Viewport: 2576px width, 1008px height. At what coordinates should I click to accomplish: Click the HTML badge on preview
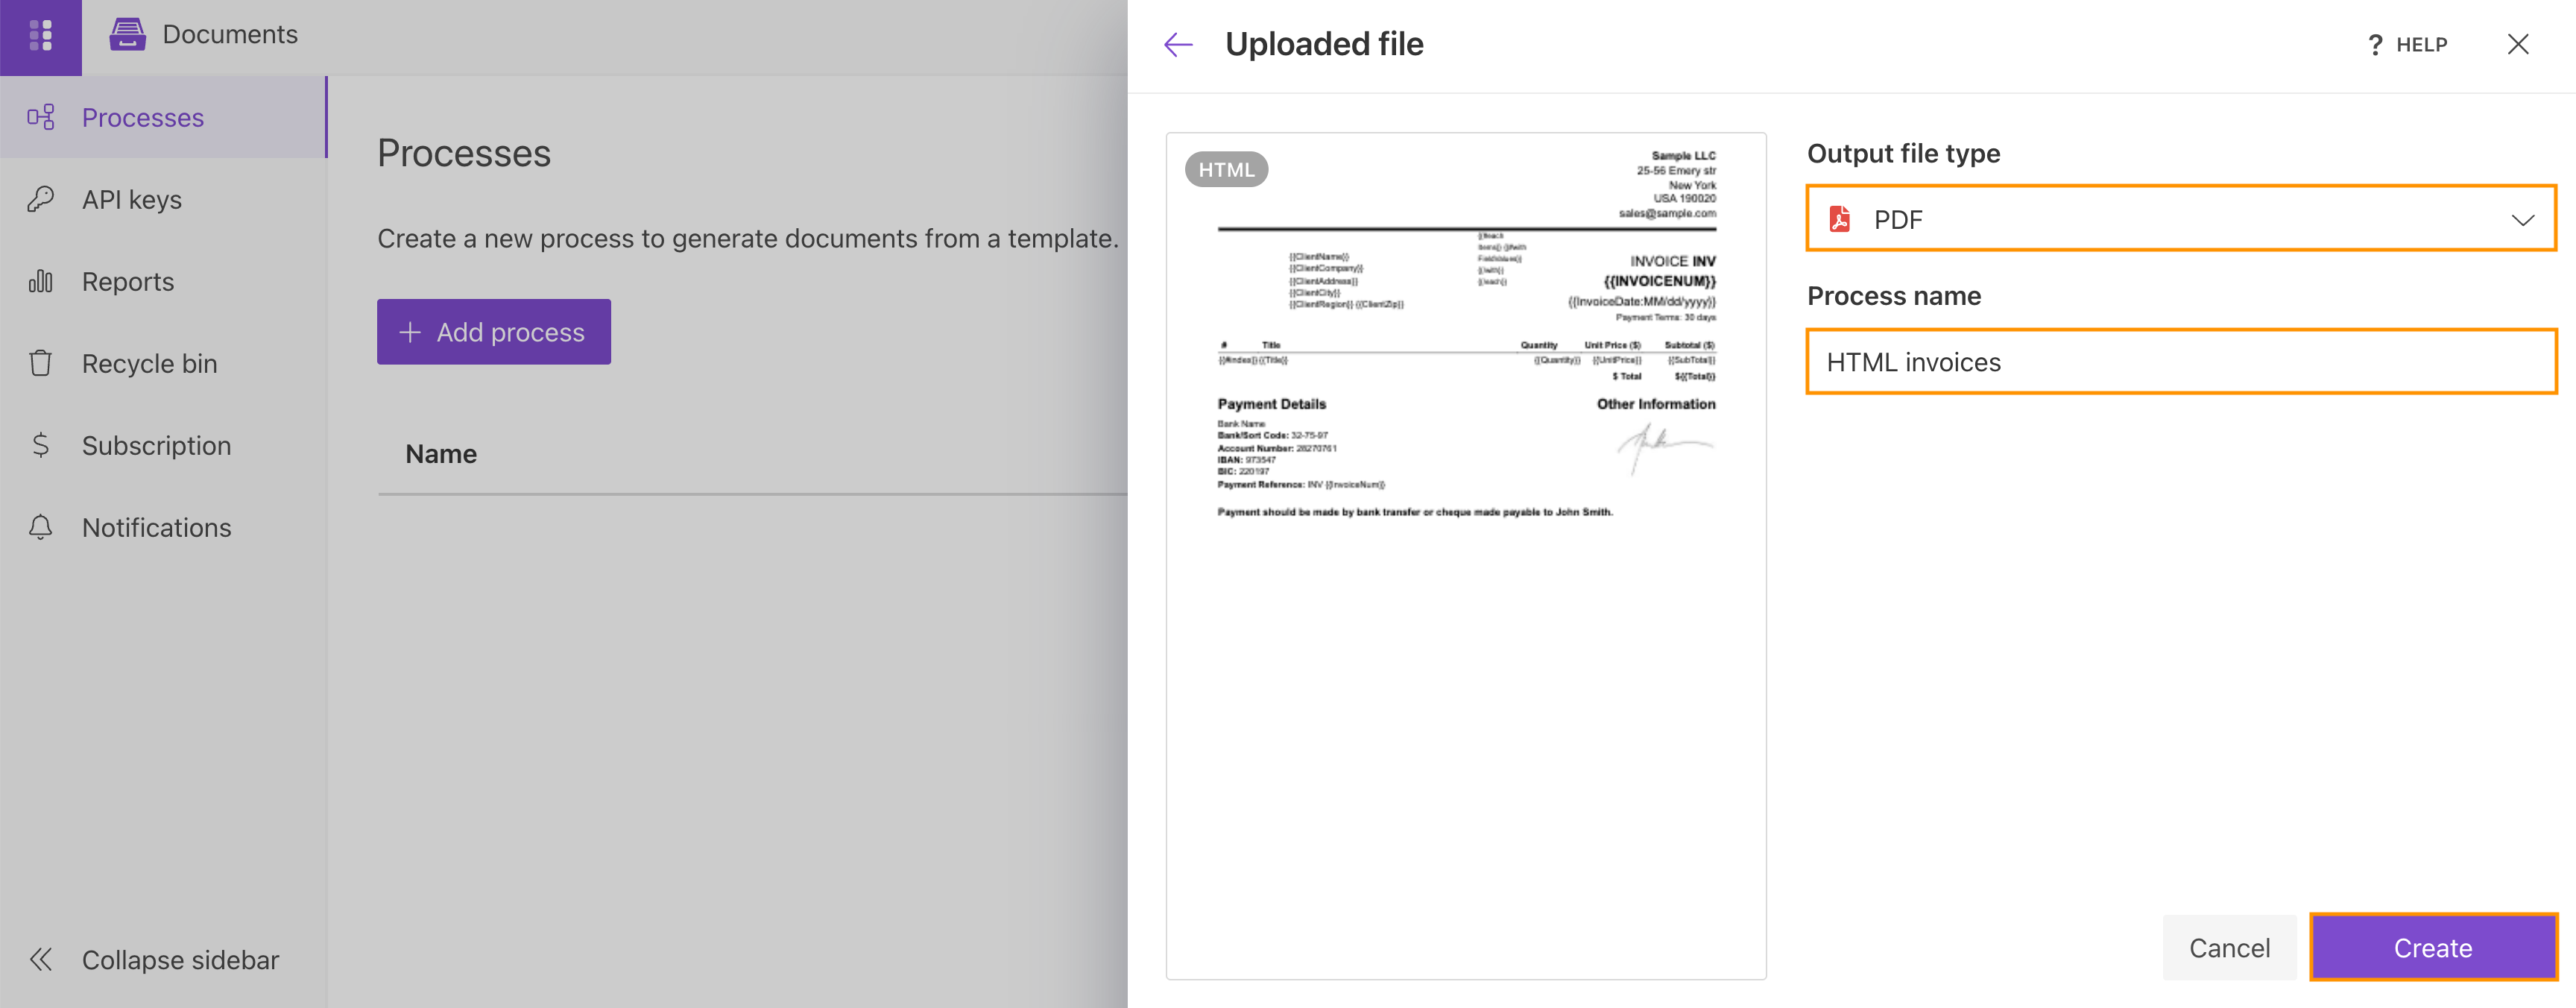point(1226,170)
